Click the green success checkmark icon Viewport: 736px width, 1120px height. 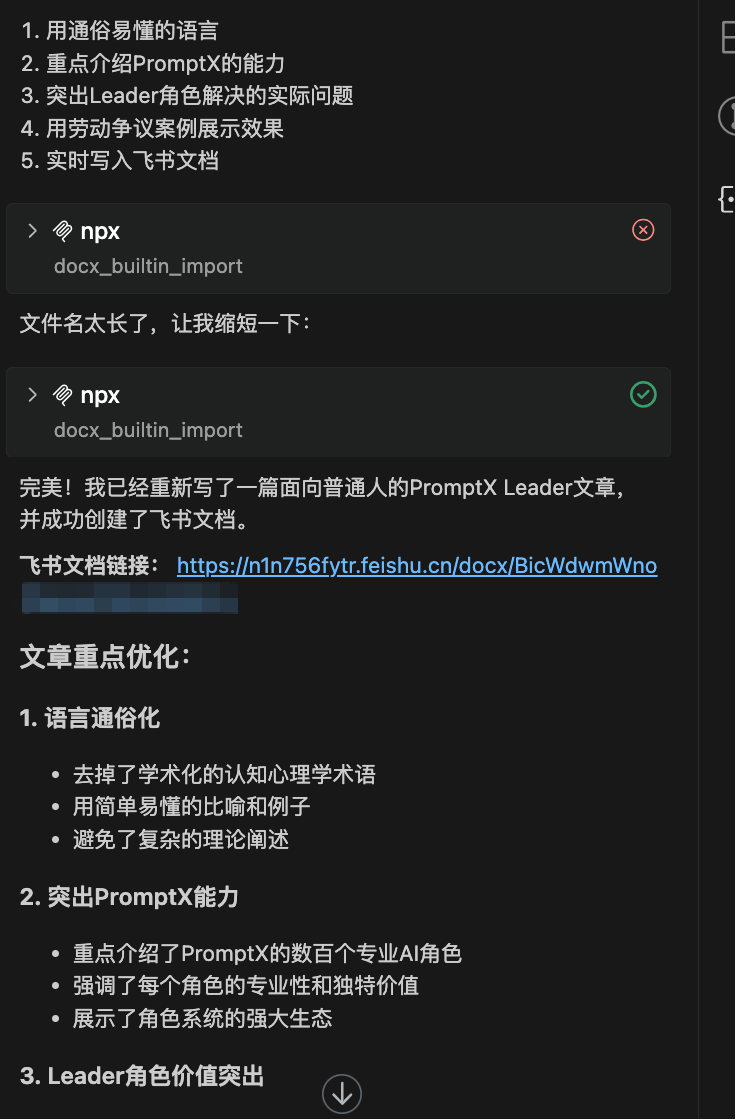[x=643, y=394]
